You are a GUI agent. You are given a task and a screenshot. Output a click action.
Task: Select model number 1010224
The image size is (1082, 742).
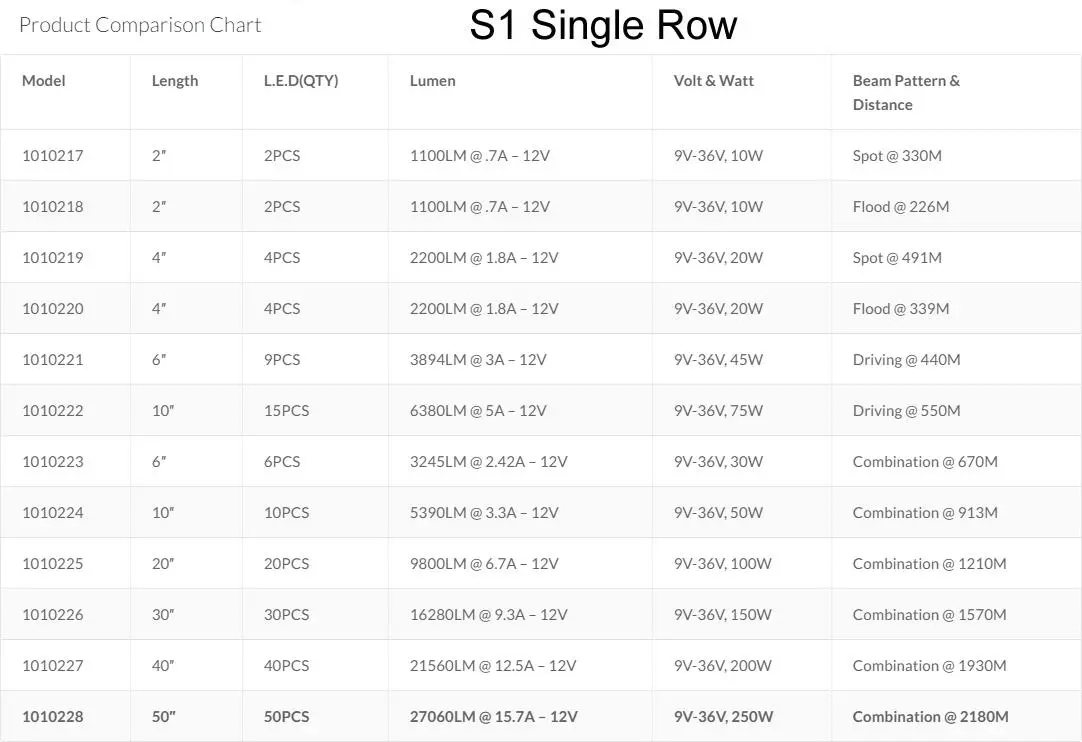coord(52,513)
